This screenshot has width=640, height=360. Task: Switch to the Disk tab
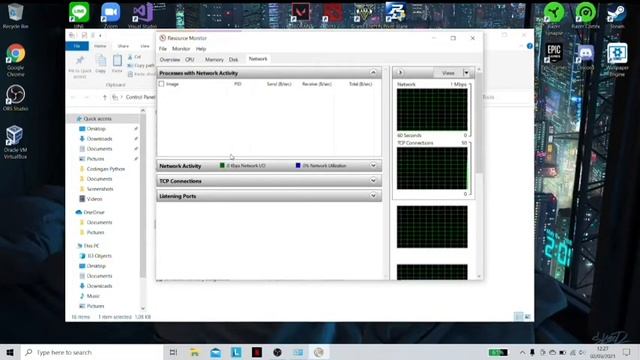point(233,60)
